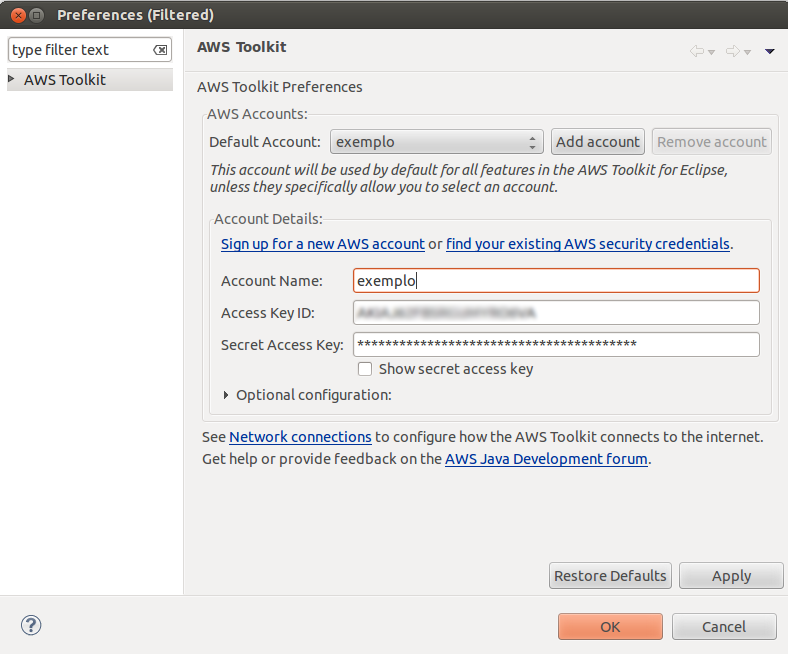Expand the Optional configuration section

pos(226,395)
